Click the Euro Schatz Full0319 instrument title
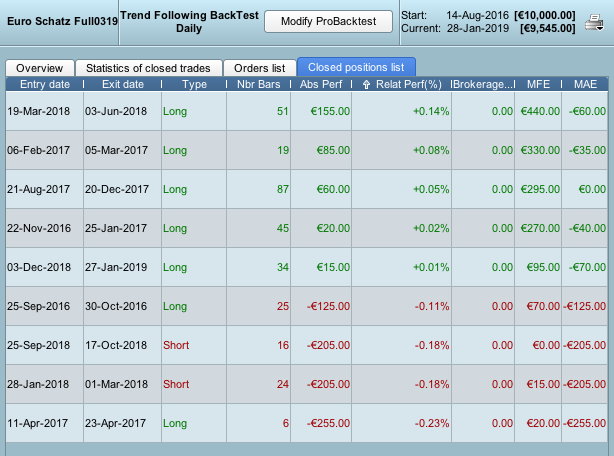614x456 pixels. pos(62,21)
